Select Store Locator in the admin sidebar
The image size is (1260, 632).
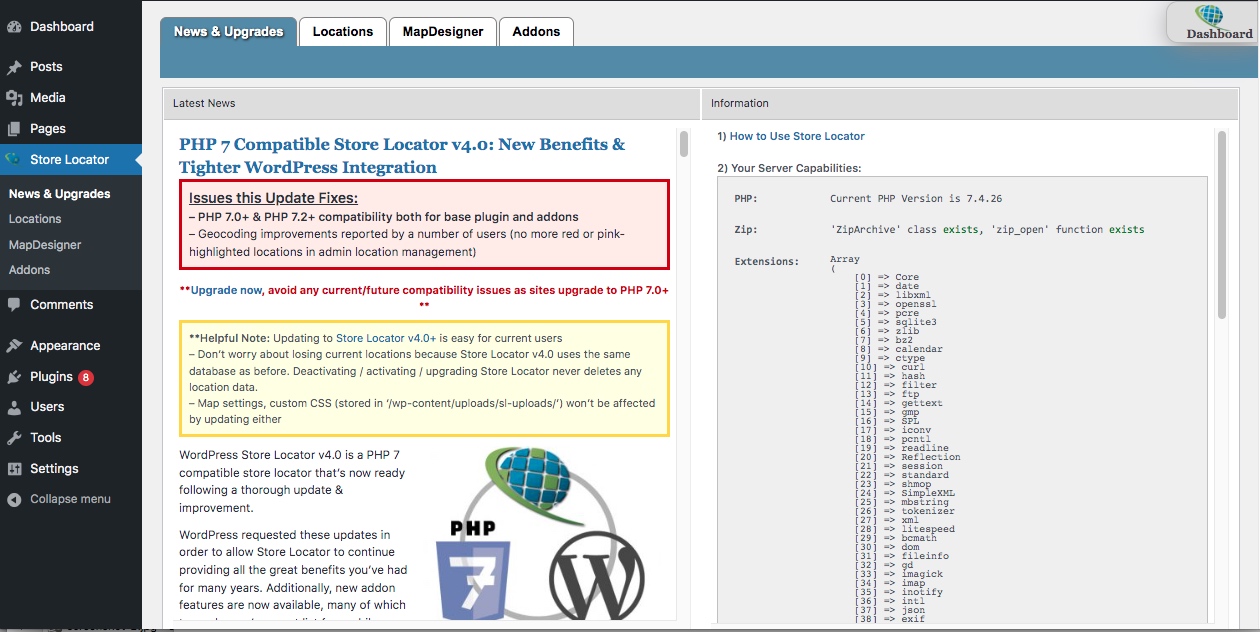[71, 160]
